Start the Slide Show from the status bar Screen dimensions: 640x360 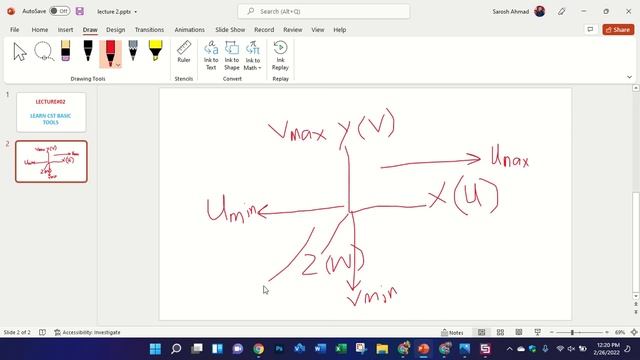click(538, 332)
